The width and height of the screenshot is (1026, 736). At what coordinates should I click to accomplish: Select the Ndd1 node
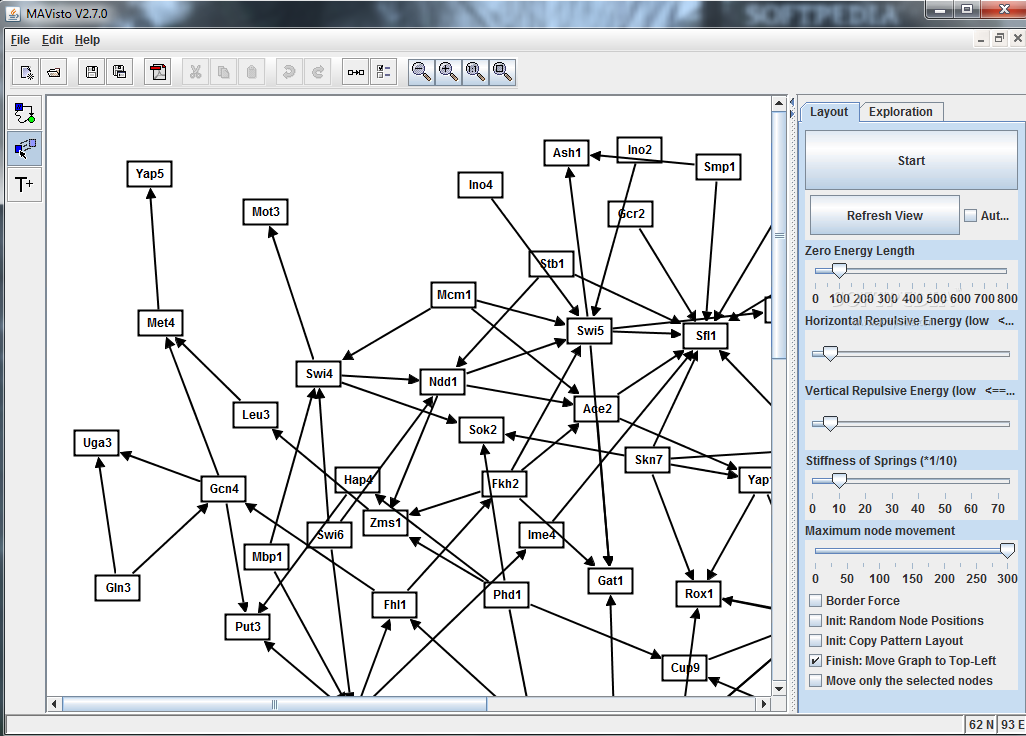[442, 381]
